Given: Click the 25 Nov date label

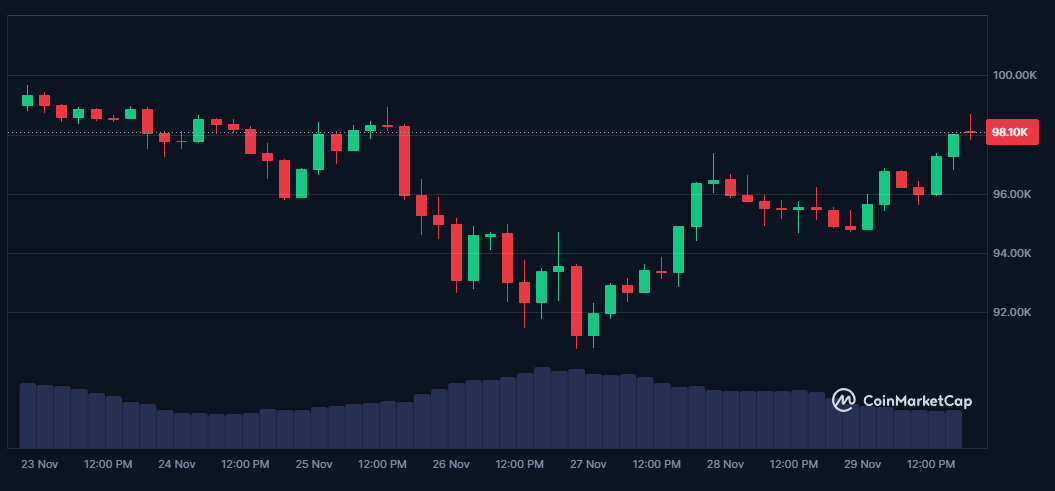Looking at the screenshot, I should click(x=314, y=464).
